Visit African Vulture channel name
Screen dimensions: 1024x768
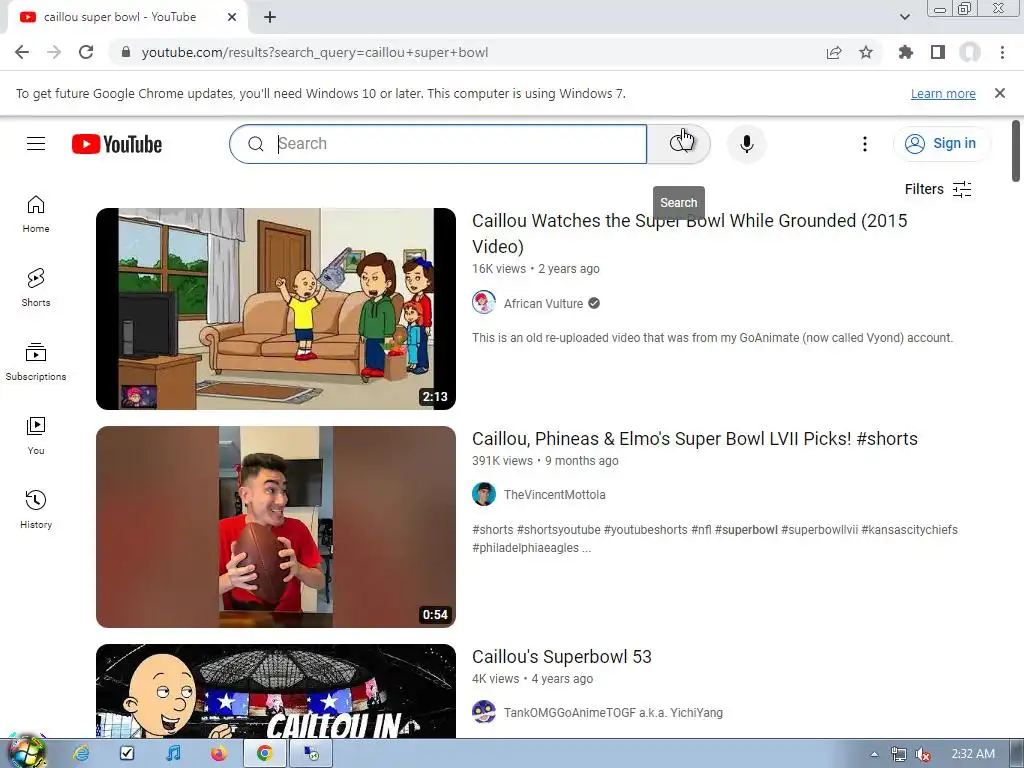[543, 304]
